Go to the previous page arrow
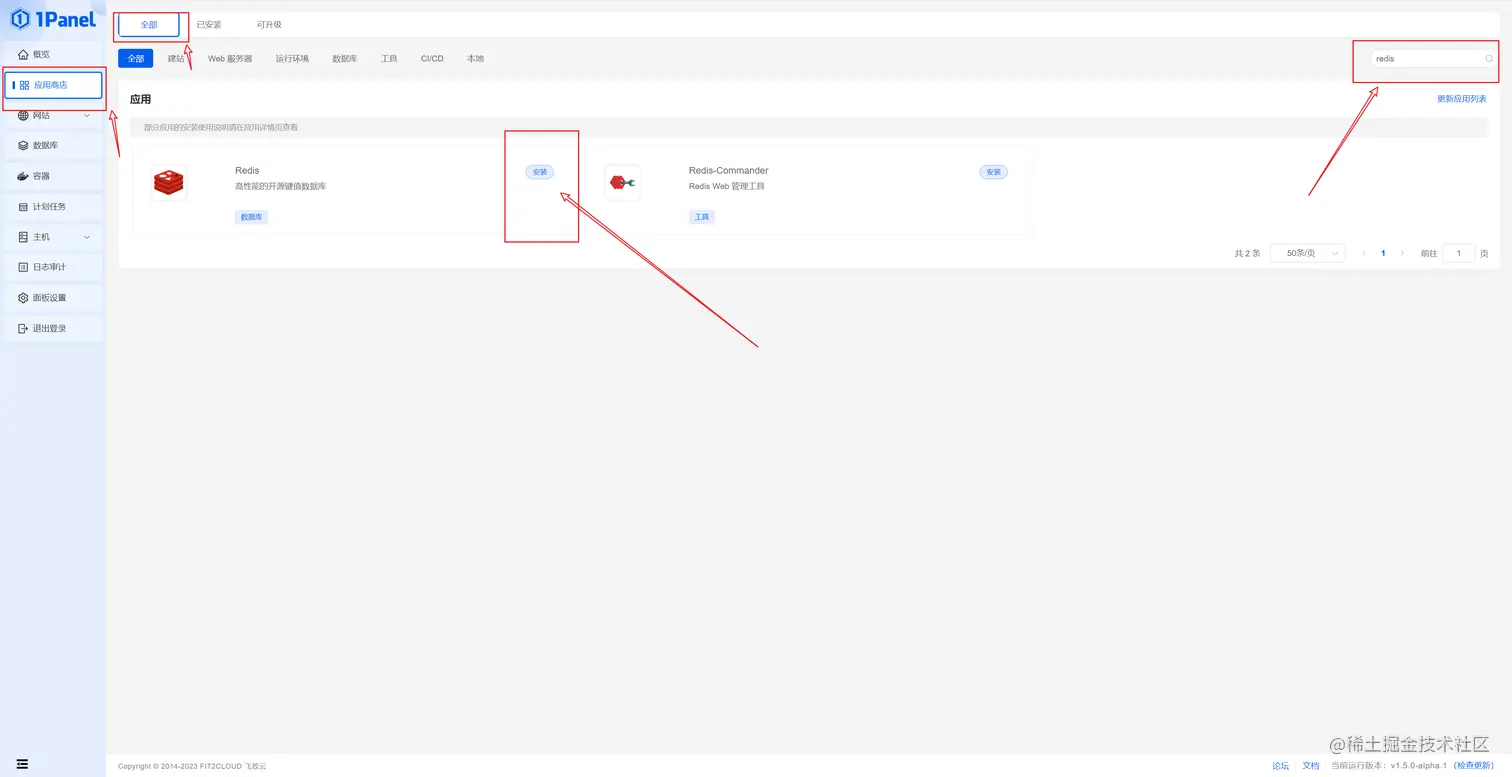 [1364, 254]
